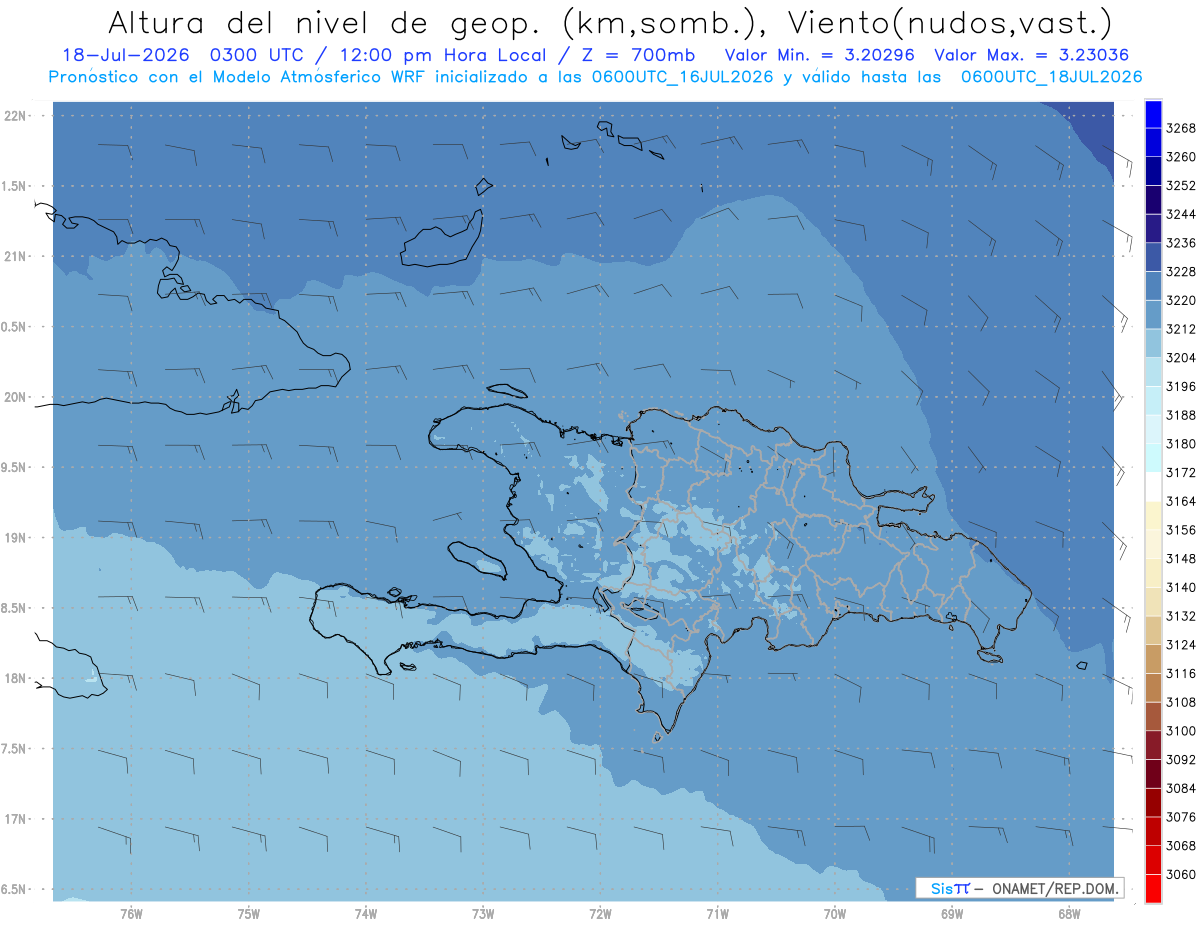Click the colorbar label '3164'
Screen dimensions: 1200x927
click(x=1180, y=501)
